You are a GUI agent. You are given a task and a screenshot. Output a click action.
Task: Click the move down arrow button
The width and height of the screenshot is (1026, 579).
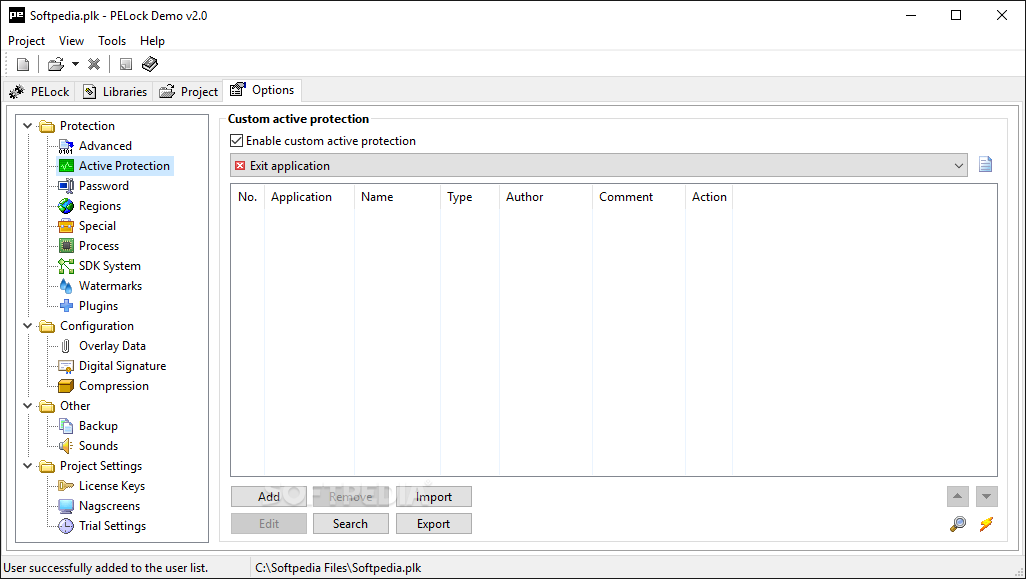tap(987, 497)
